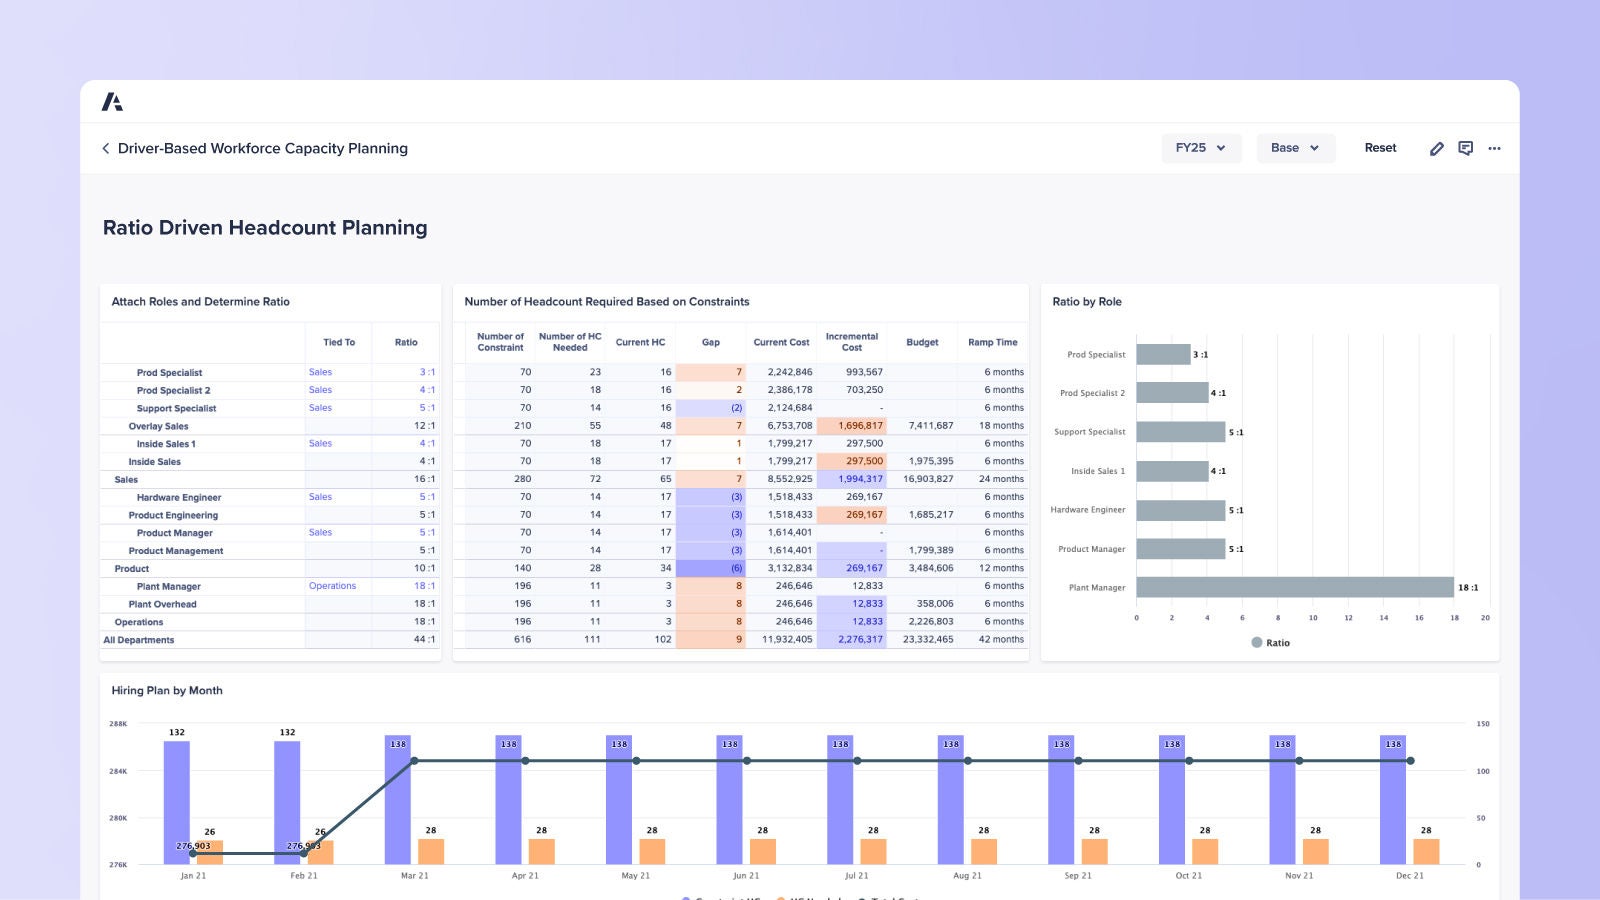Click the back chevron beside the dashboard title
1600x900 pixels.
[106, 148]
